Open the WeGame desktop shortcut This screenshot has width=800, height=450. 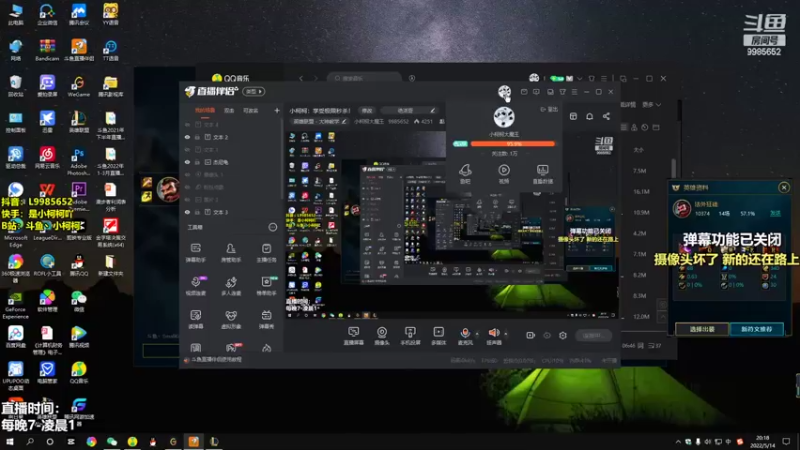pos(79,86)
